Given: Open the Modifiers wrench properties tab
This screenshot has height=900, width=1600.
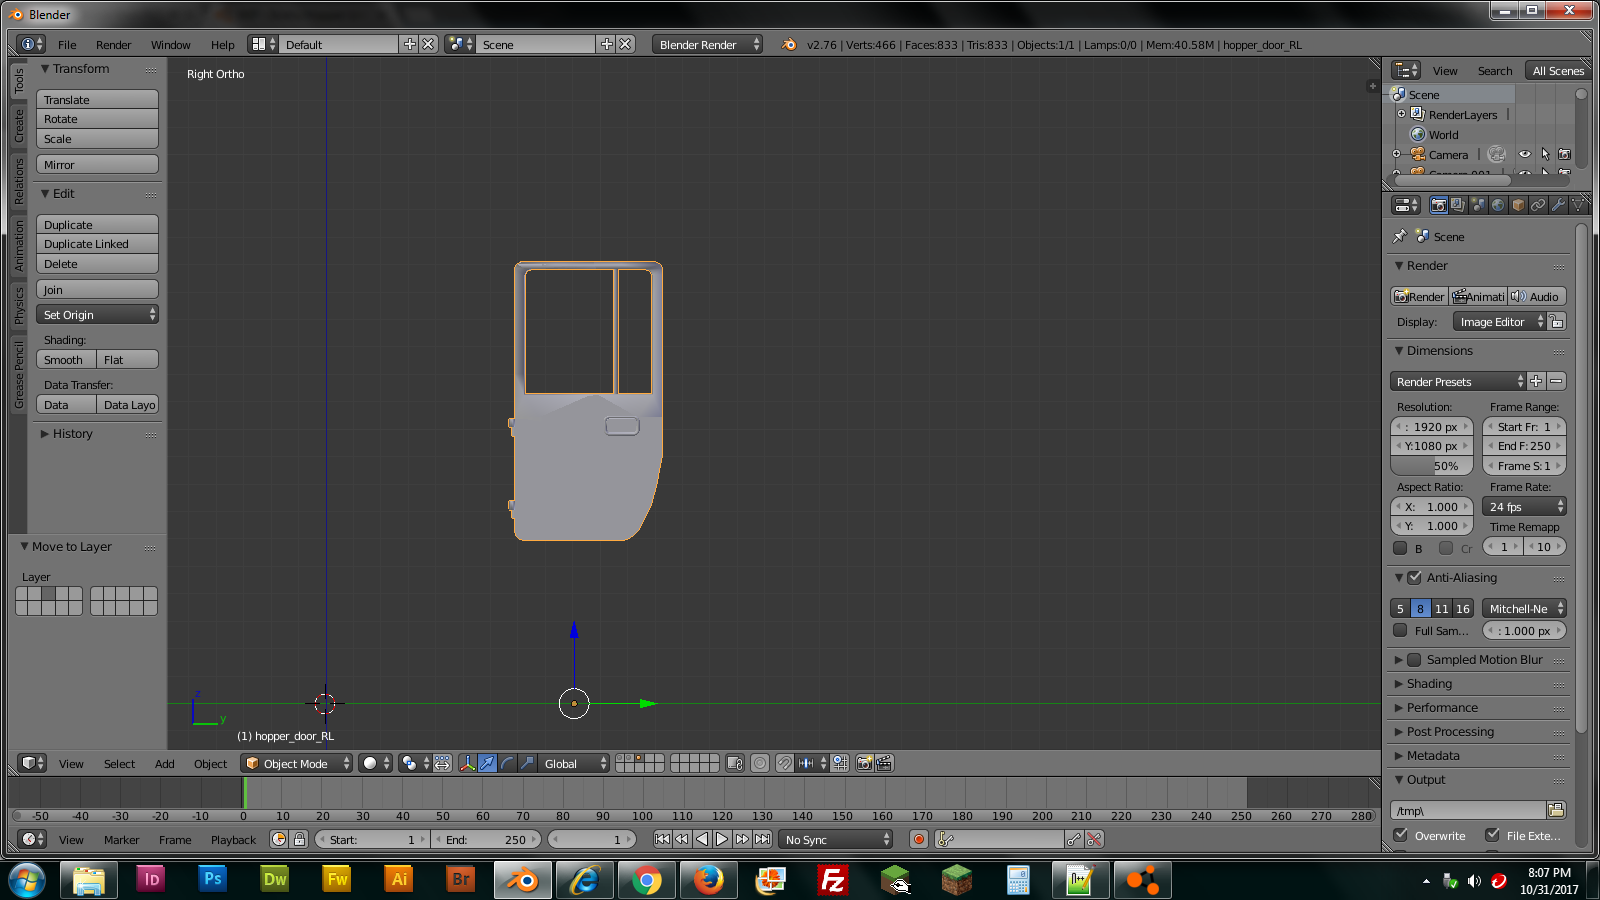Looking at the screenshot, I should tap(1558, 205).
